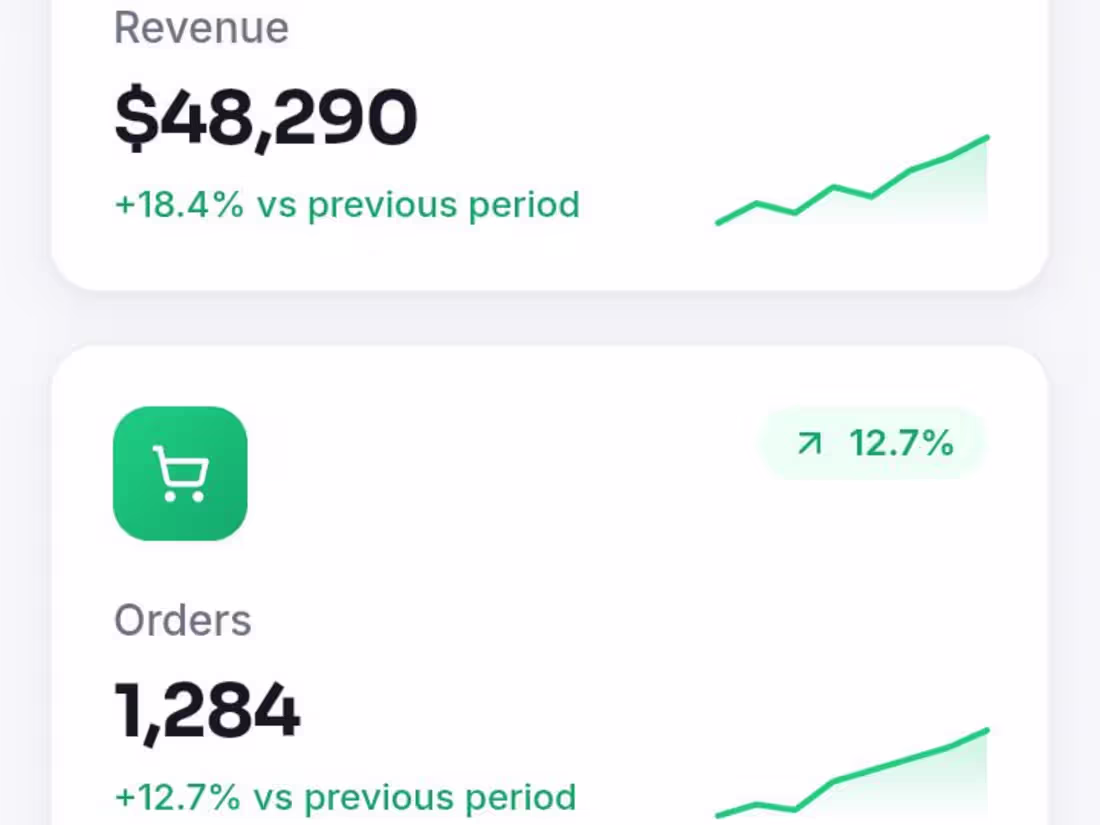Click the gray gap between the two cards
The width and height of the screenshot is (1100, 825).
[x=550, y=318]
